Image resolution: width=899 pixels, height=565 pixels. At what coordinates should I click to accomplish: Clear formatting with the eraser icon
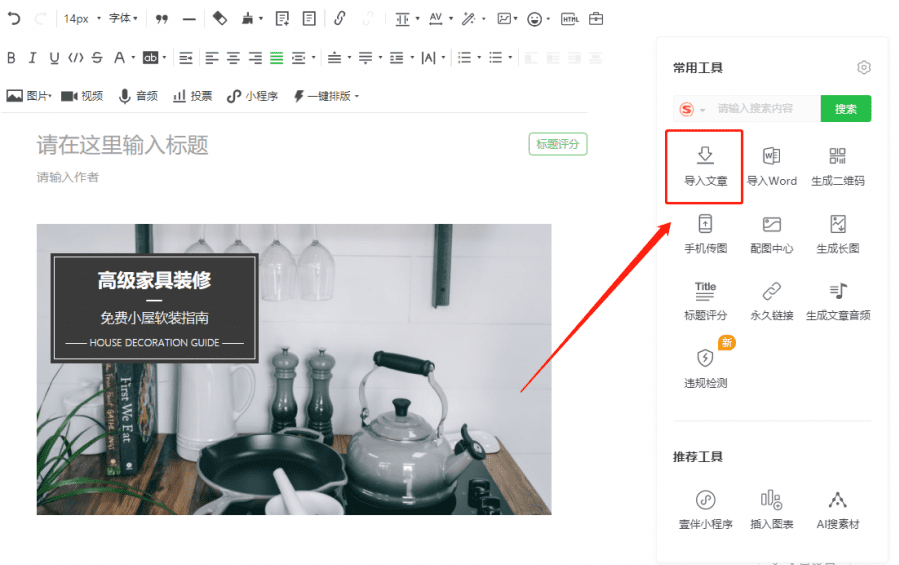[220, 19]
